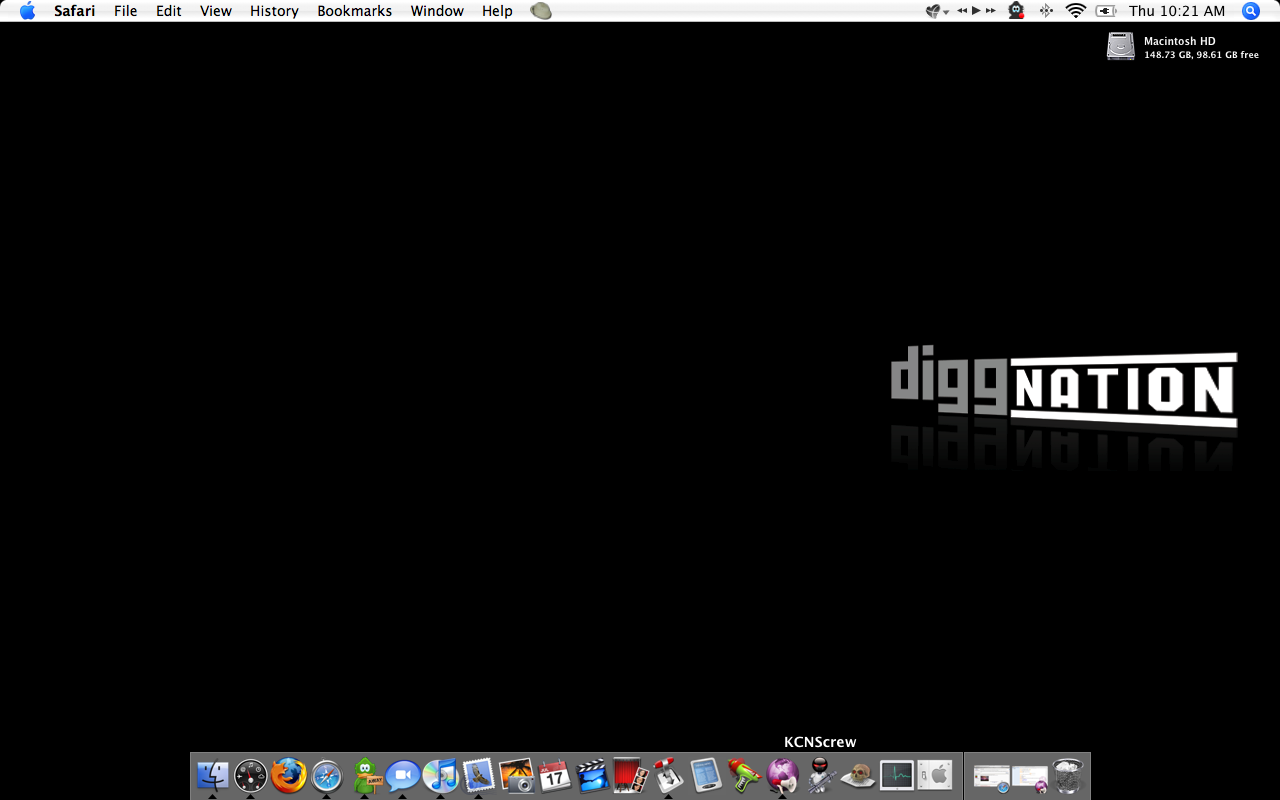Image resolution: width=1280 pixels, height=800 pixels.
Task: Open the Edit menu
Action: point(168,11)
